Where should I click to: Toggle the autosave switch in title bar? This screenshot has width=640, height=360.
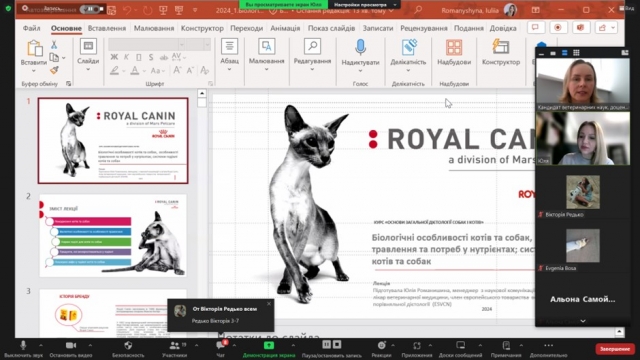[91, 9]
